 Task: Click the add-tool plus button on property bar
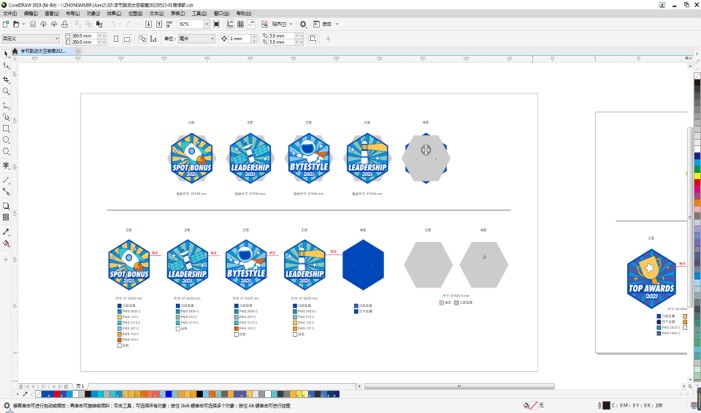coord(328,39)
